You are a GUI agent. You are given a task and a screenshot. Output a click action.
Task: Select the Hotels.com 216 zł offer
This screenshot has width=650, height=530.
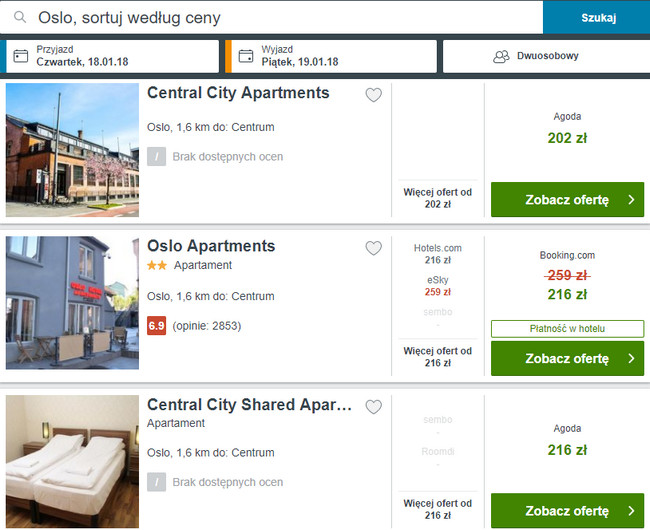coord(438,254)
